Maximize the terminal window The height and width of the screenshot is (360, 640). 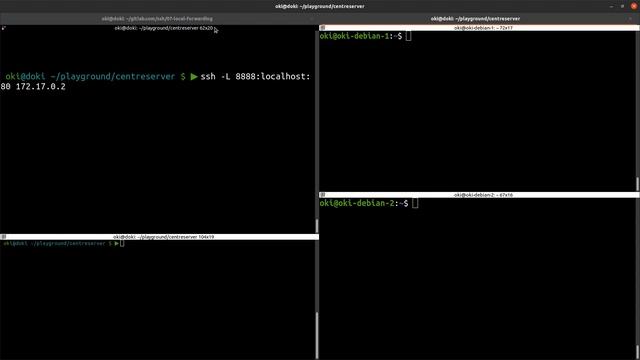622,6
